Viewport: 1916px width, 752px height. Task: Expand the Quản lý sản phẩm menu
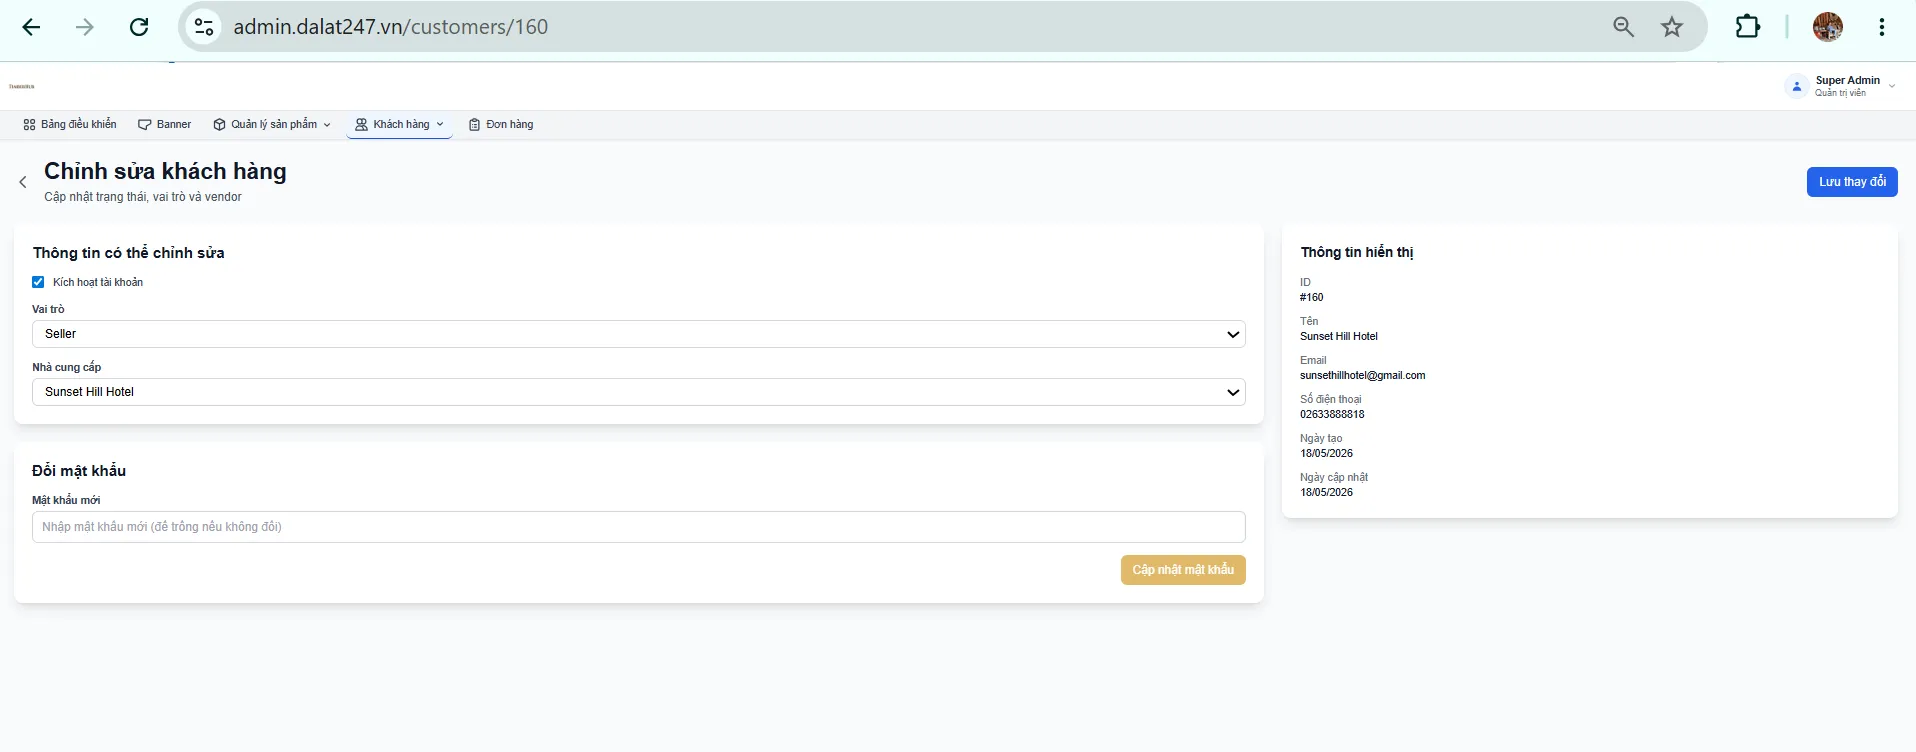272,125
